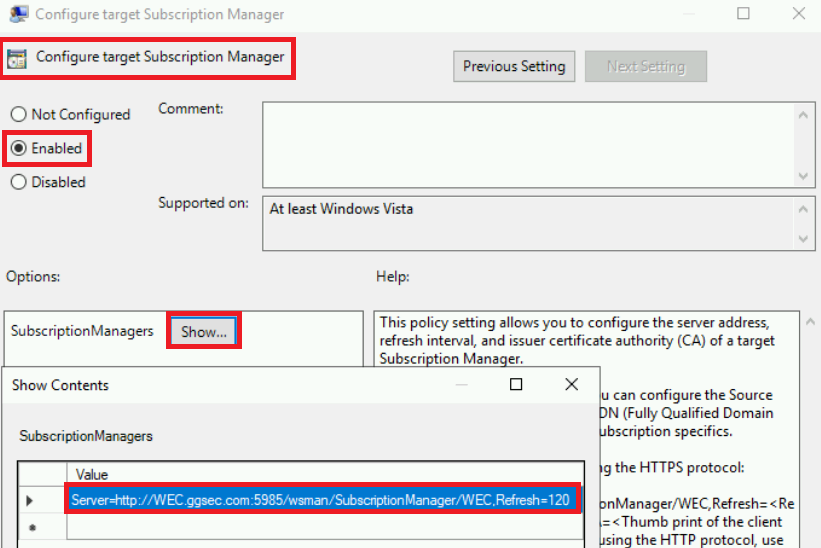Click the Help text paragraph
The height and width of the screenshot is (548, 821).
(x=576, y=340)
